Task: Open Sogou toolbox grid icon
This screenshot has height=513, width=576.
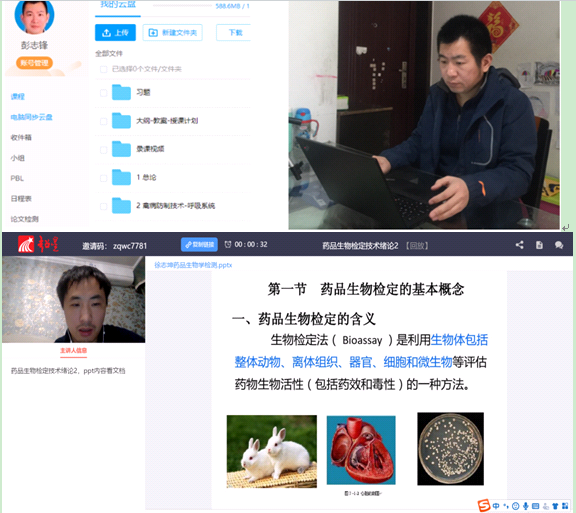Action: [565, 506]
